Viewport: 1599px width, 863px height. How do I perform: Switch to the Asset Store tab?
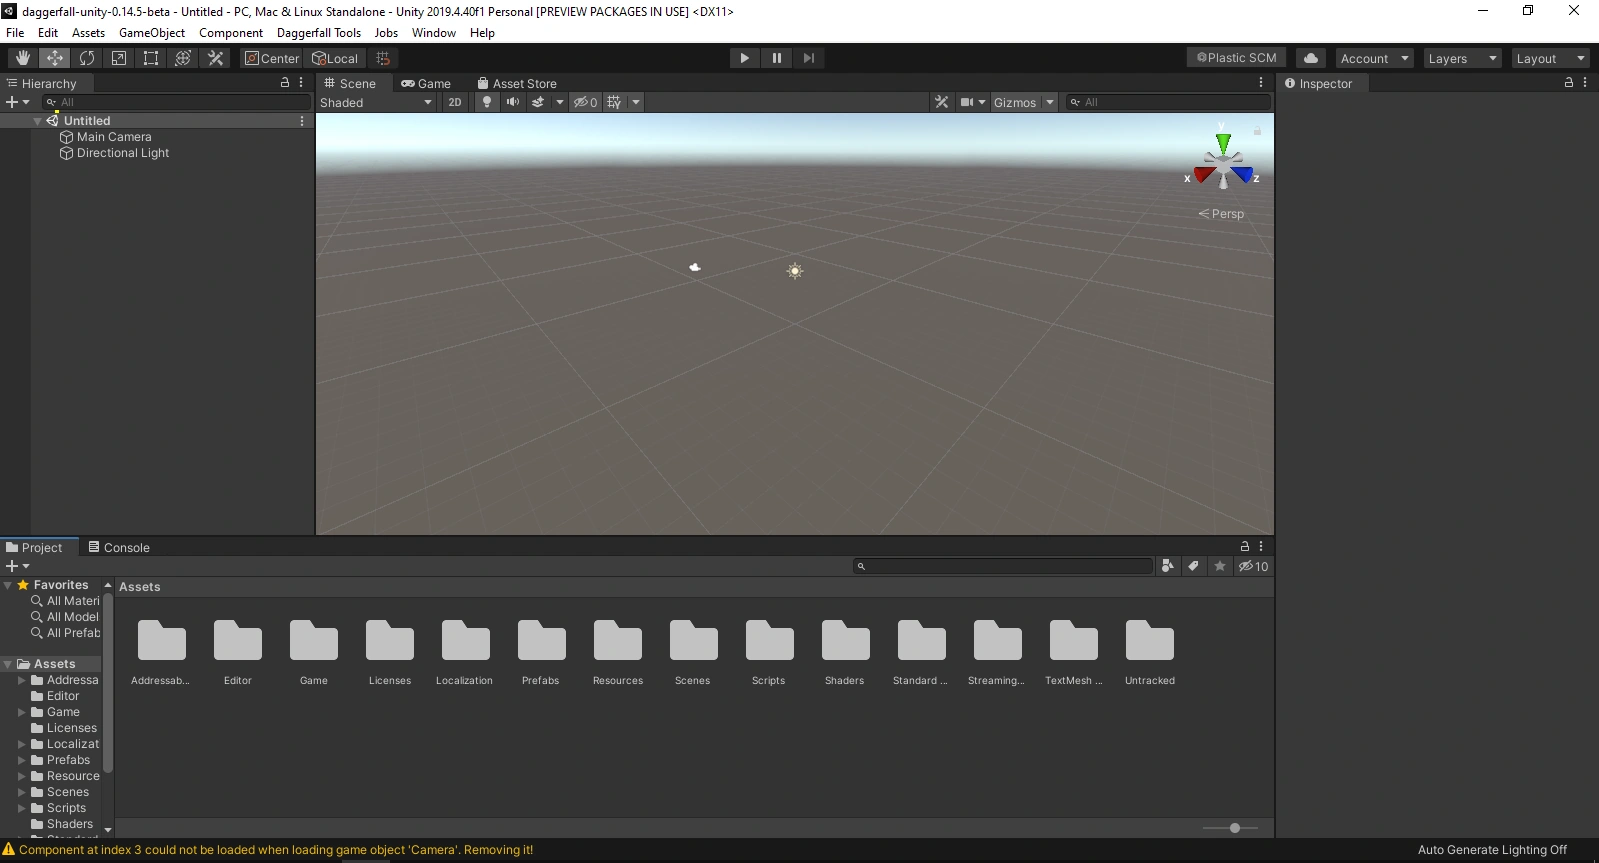point(517,83)
